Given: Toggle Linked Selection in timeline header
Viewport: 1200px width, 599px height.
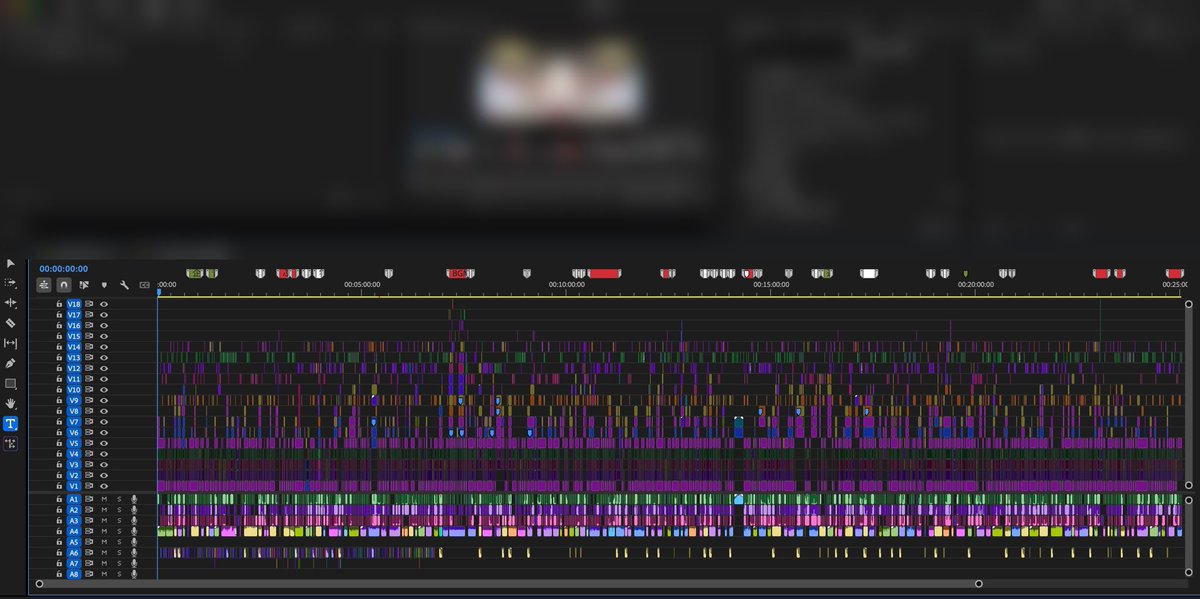Looking at the screenshot, I should click(x=84, y=285).
